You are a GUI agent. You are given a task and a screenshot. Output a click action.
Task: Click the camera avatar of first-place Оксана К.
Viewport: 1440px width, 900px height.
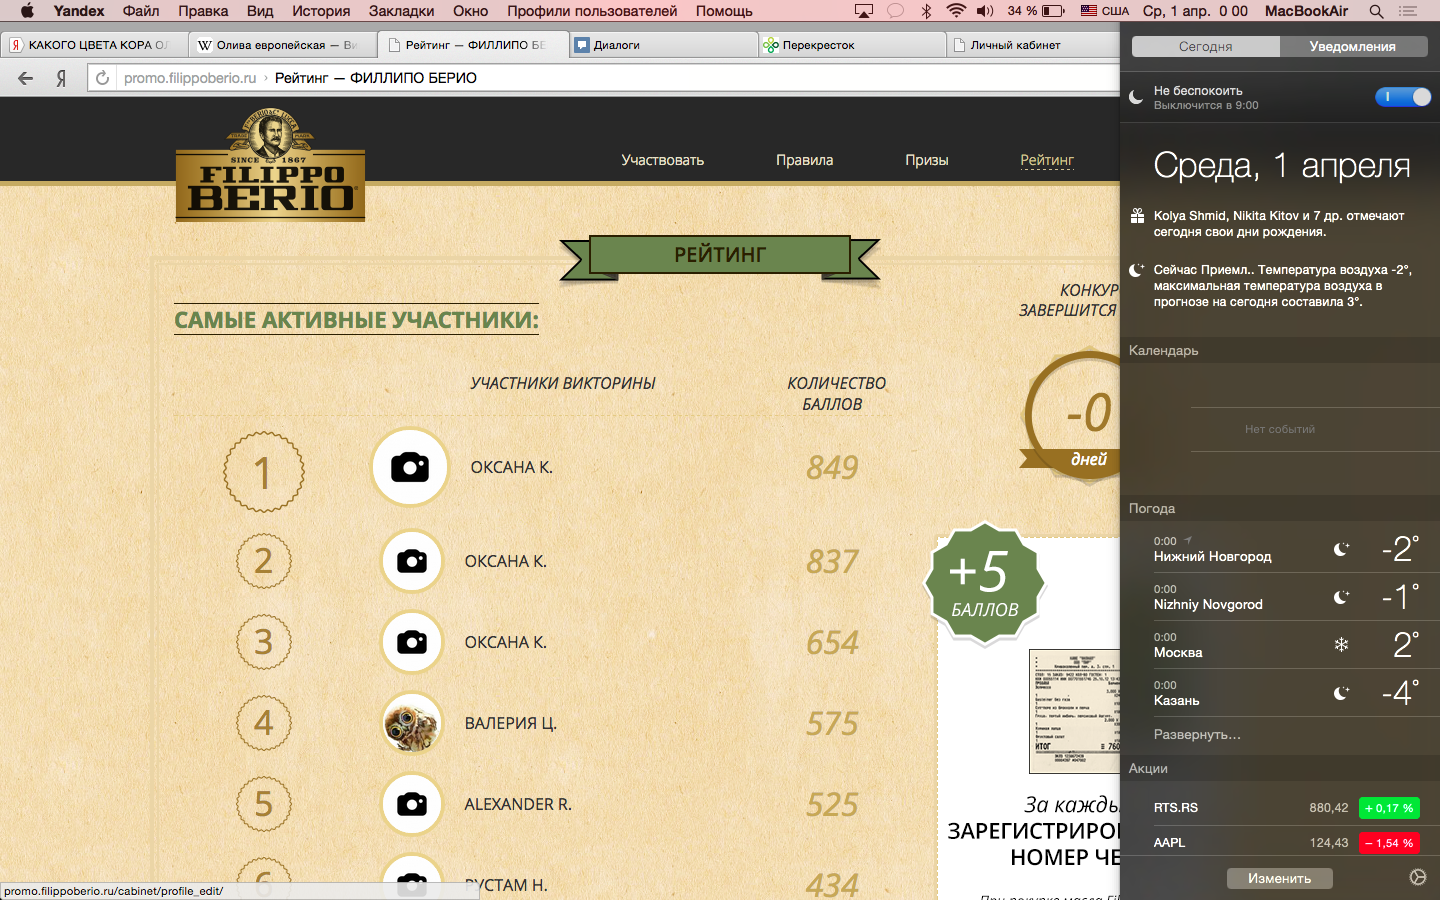pyautogui.click(x=410, y=467)
